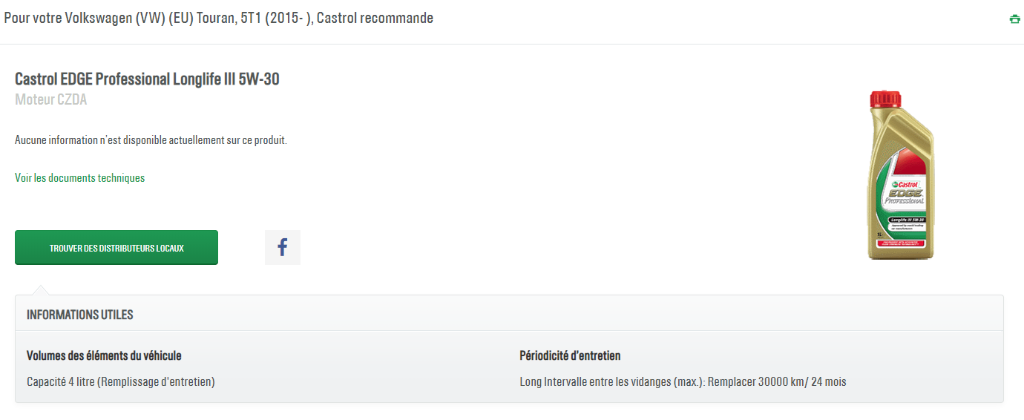1024x420 pixels.
Task: Click the pointer notch above Informations utiles panel
Action: click(36, 290)
